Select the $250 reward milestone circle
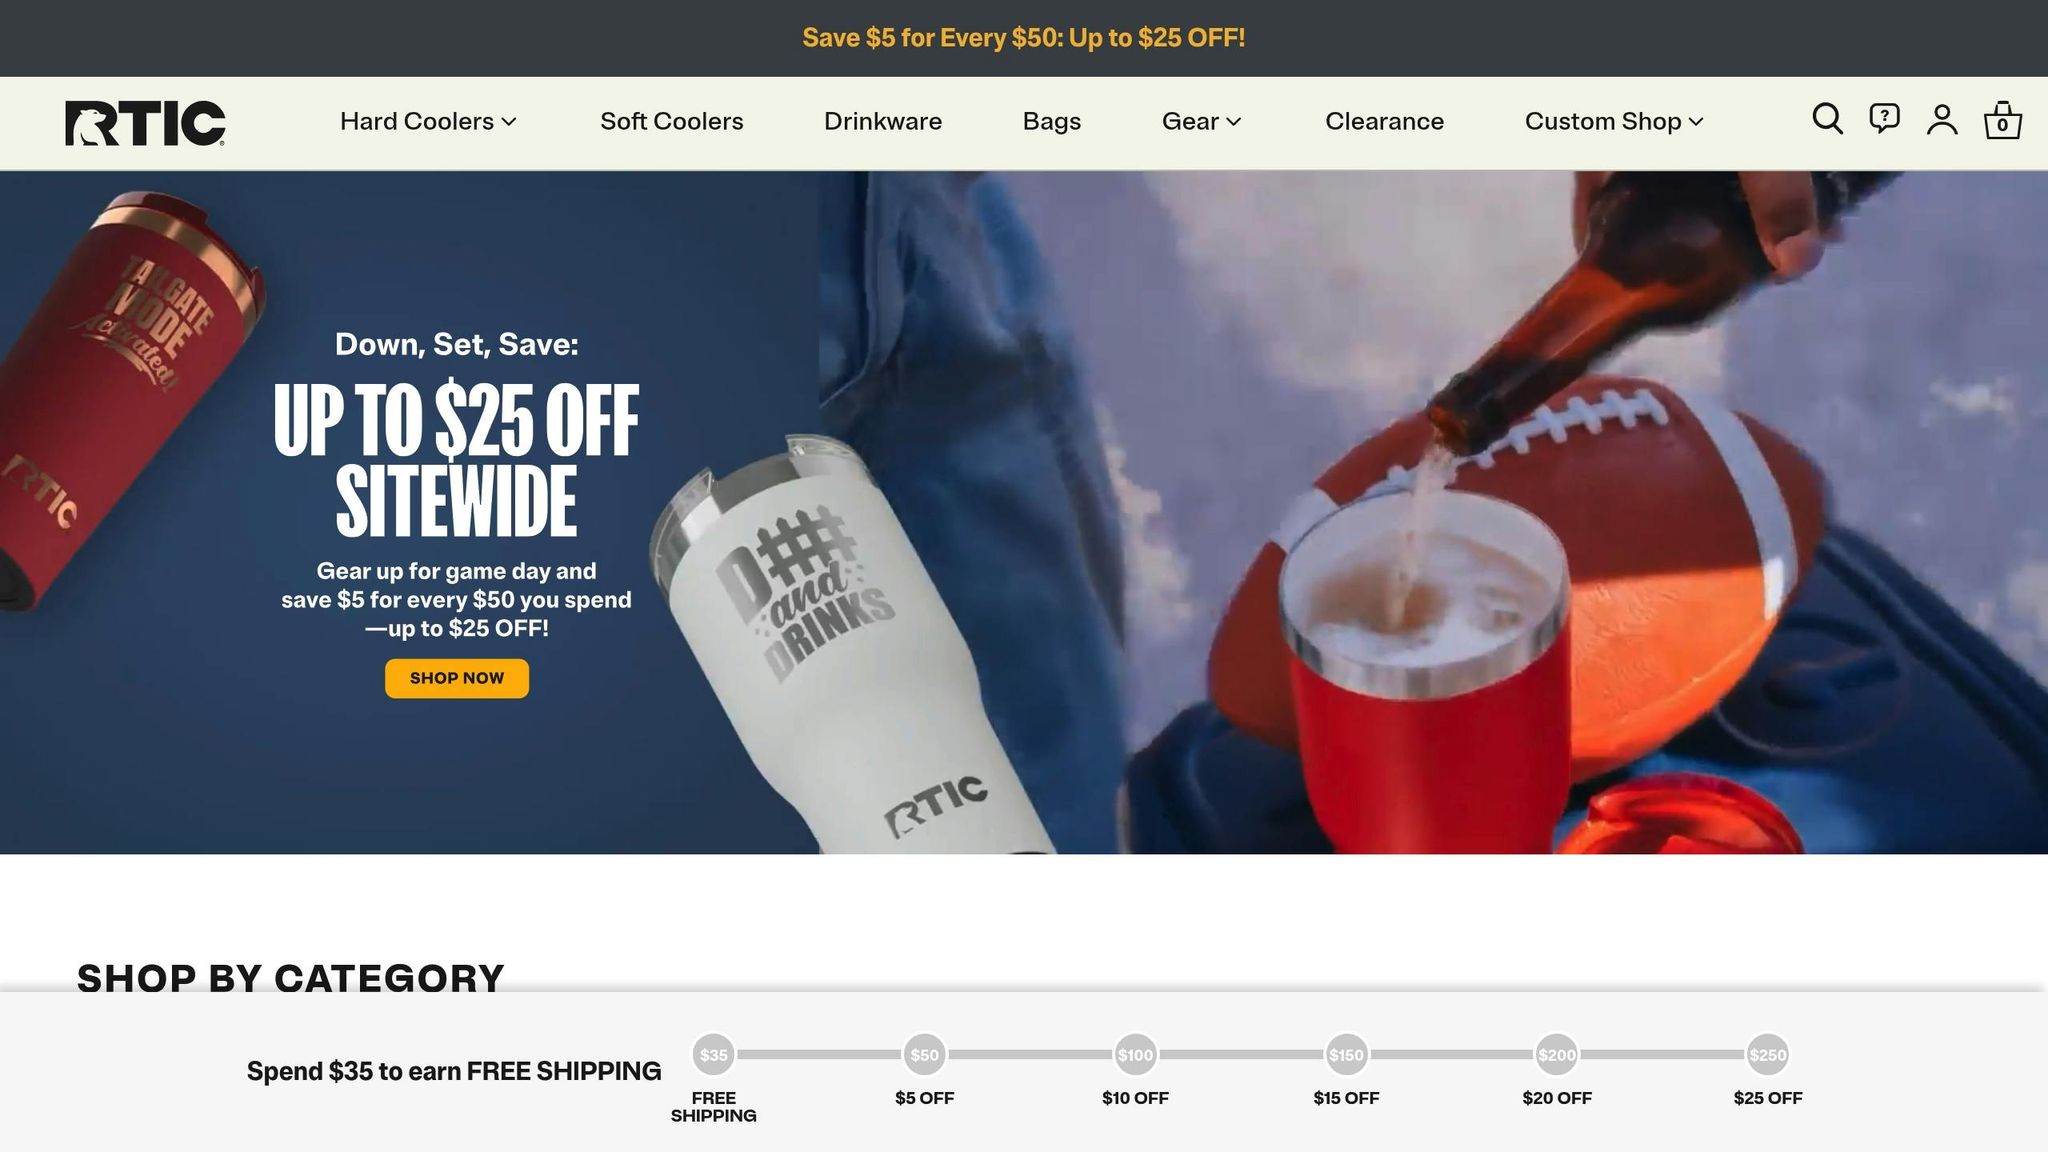This screenshot has width=2048, height=1152. pos(1767,1054)
